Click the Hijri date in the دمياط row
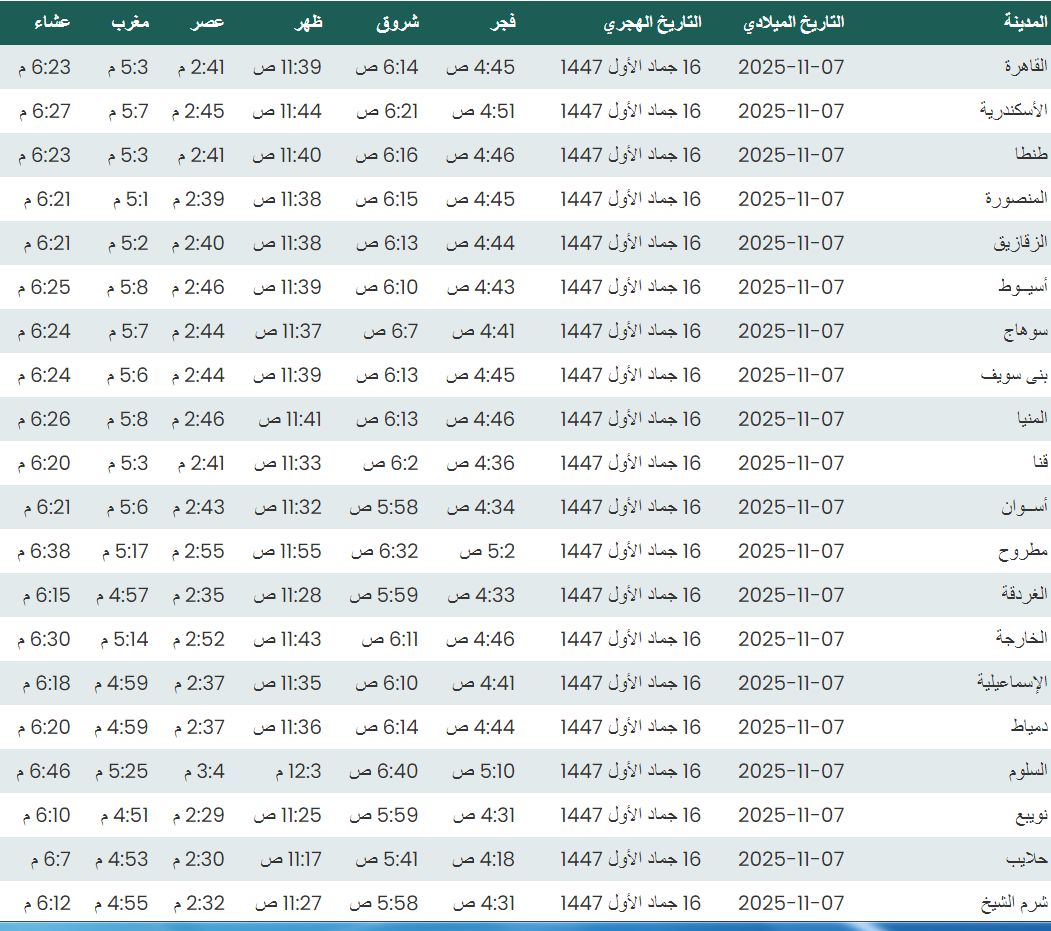The width and height of the screenshot is (1051, 931). pos(630,727)
